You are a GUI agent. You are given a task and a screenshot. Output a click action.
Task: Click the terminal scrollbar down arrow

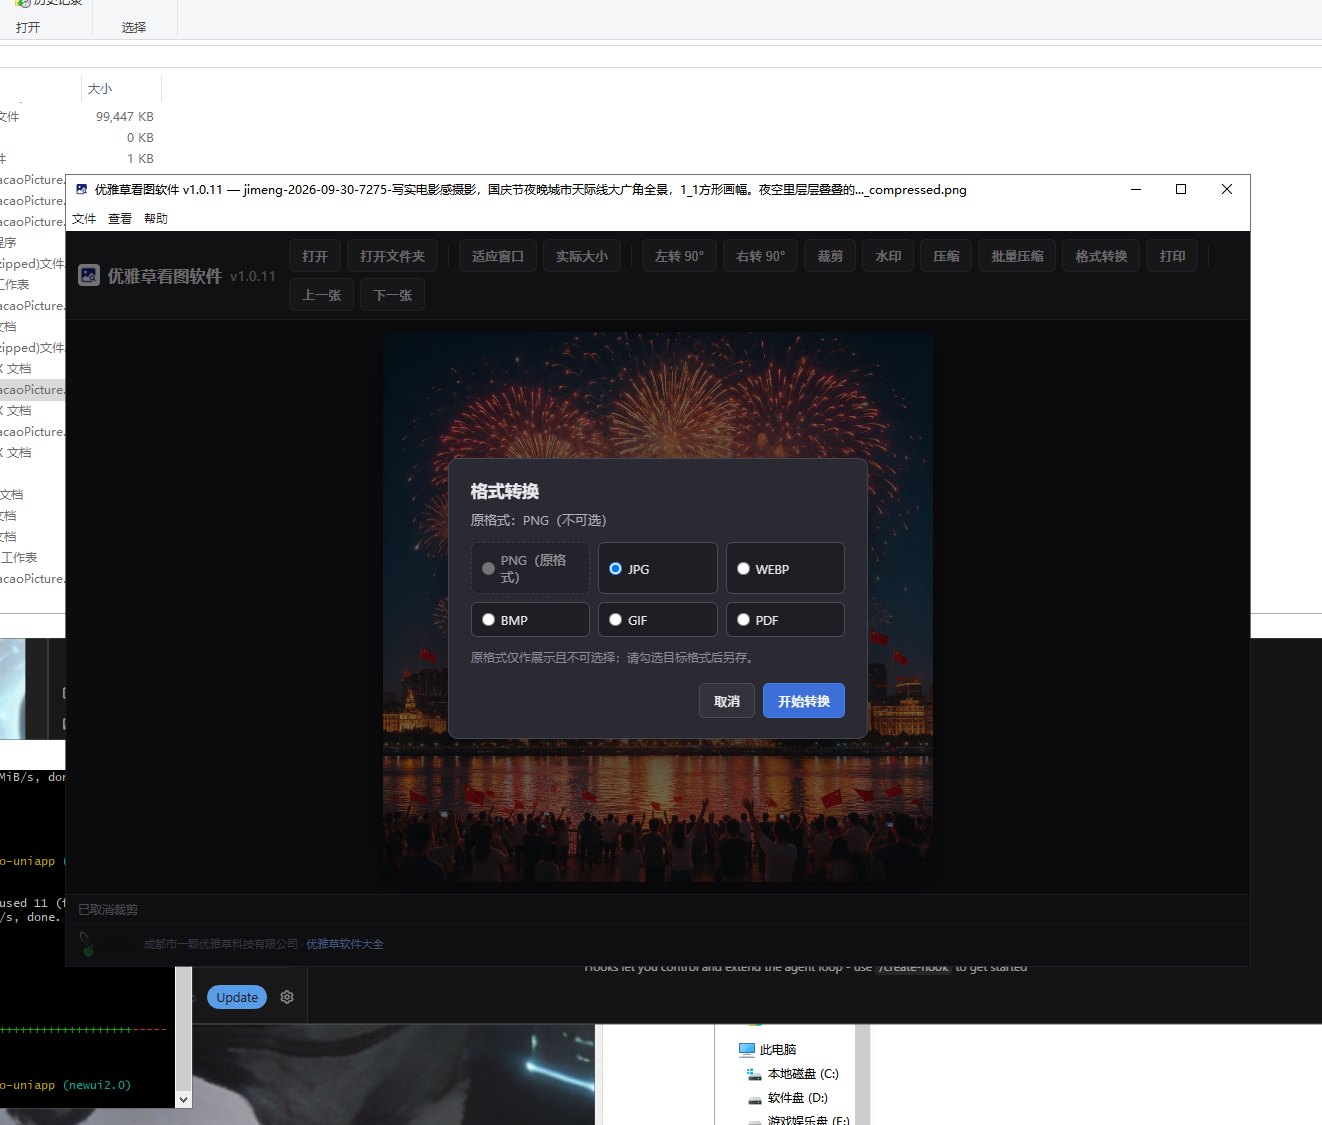pyautogui.click(x=183, y=1099)
